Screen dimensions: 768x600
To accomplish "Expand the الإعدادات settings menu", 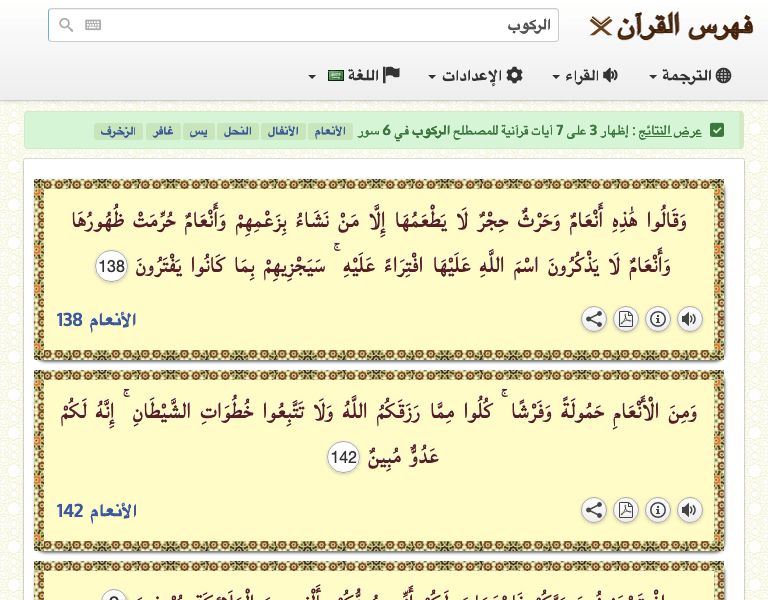I will click(476, 75).
